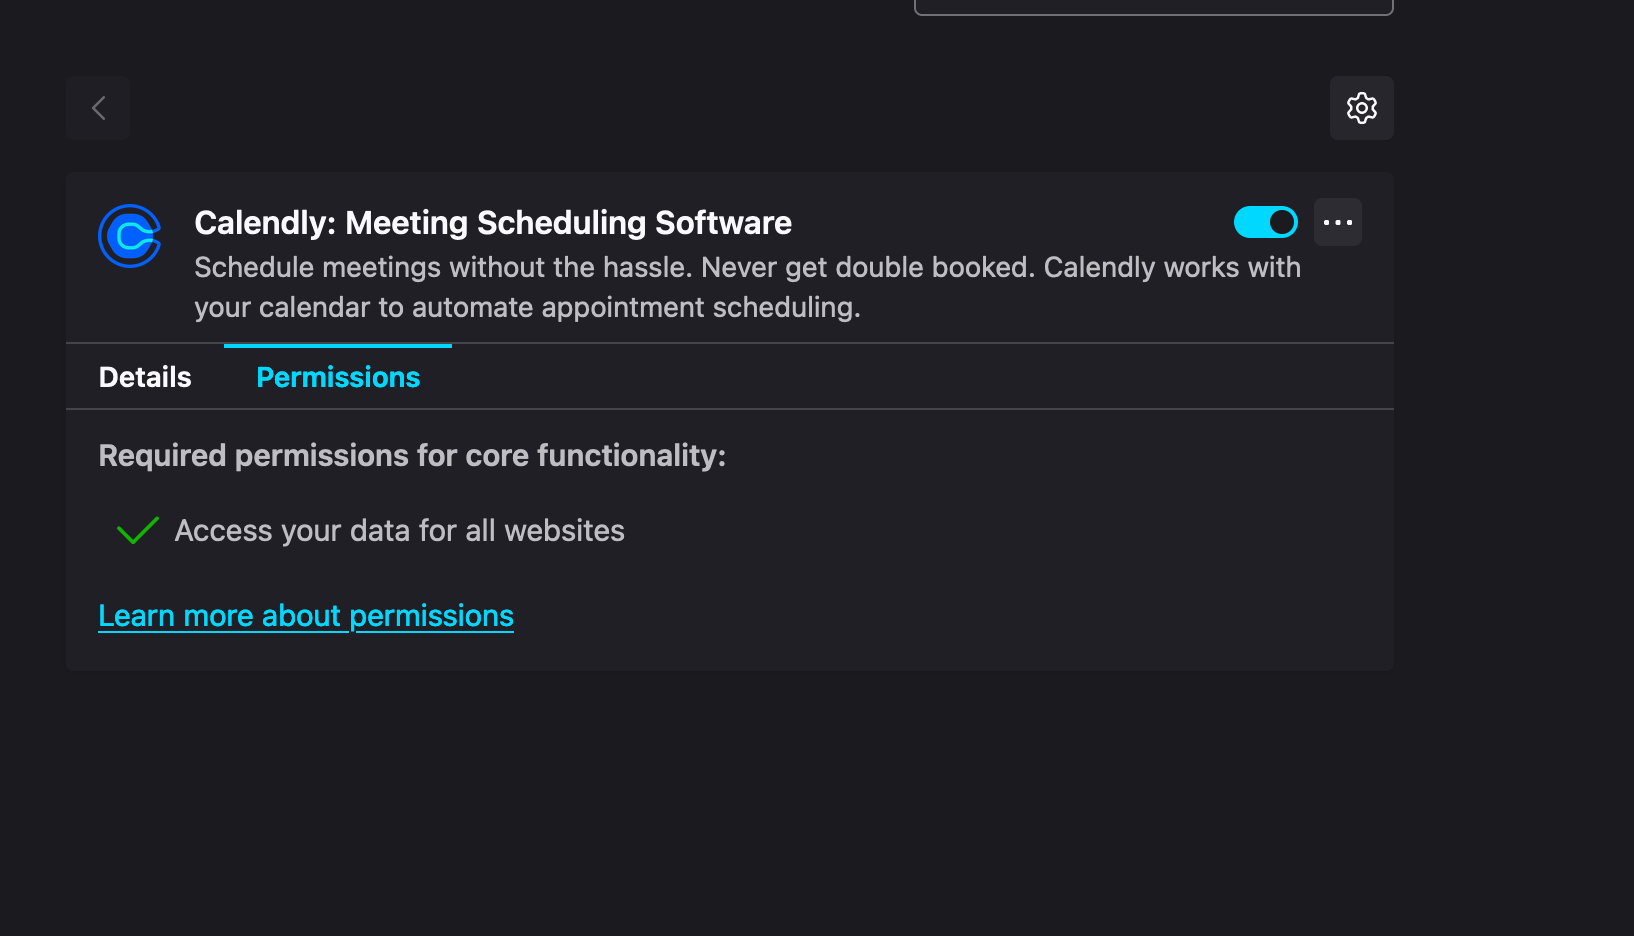Viewport: 1634px width, 936px height.
Task: Follow the underlined permissions help link
Action: tap(306, 616)
